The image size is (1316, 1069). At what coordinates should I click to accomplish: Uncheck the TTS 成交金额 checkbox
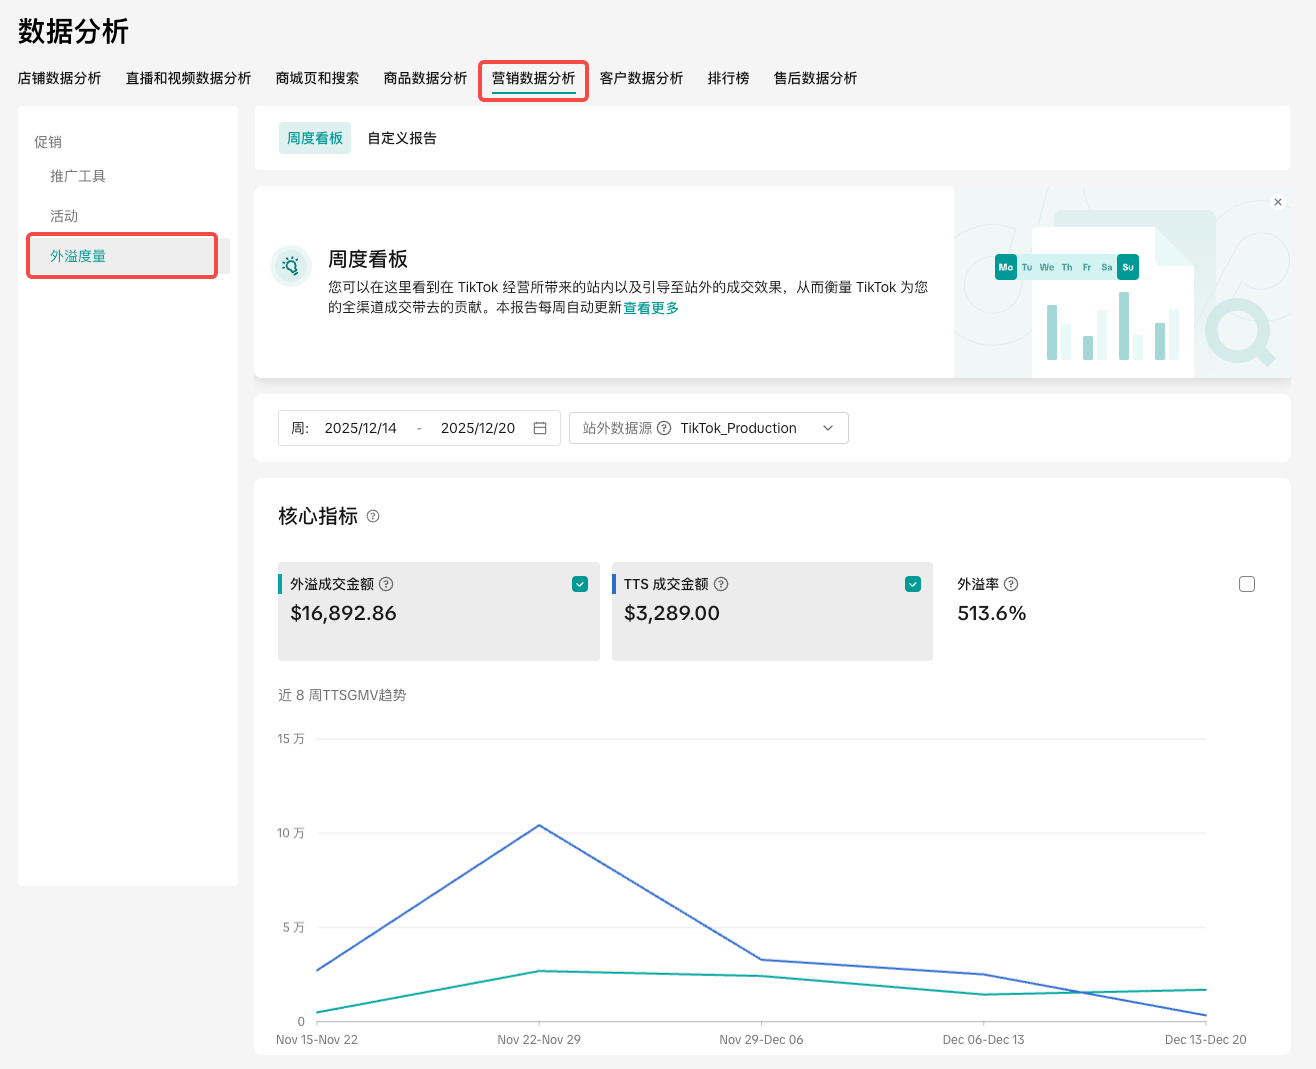(x=913, y=584)
